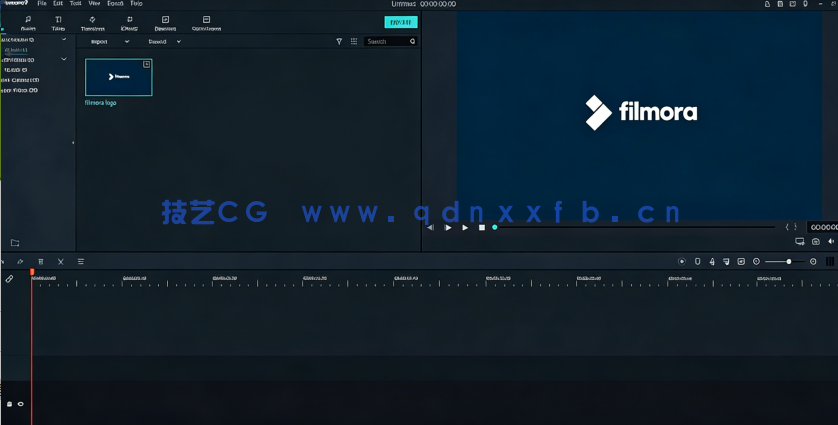Select the split scissors tool above timeline
This screenshot has width=838, height=425.
[61, 262]
